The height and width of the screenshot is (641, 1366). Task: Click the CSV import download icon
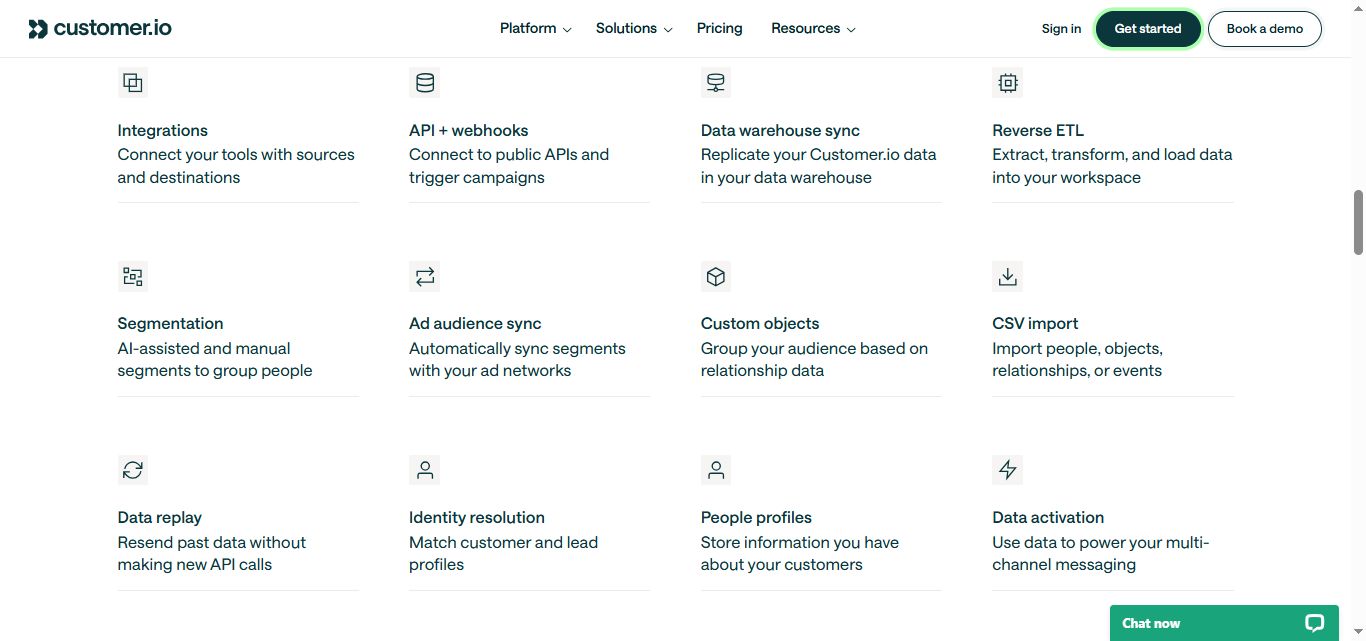tap(1007, 276)
